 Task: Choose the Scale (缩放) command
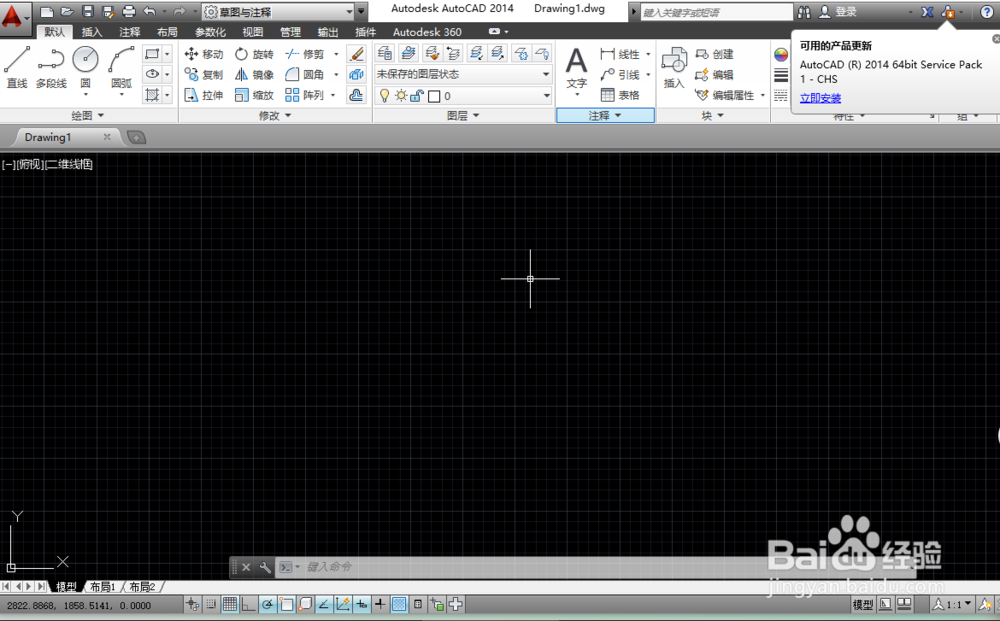point(254,95)
